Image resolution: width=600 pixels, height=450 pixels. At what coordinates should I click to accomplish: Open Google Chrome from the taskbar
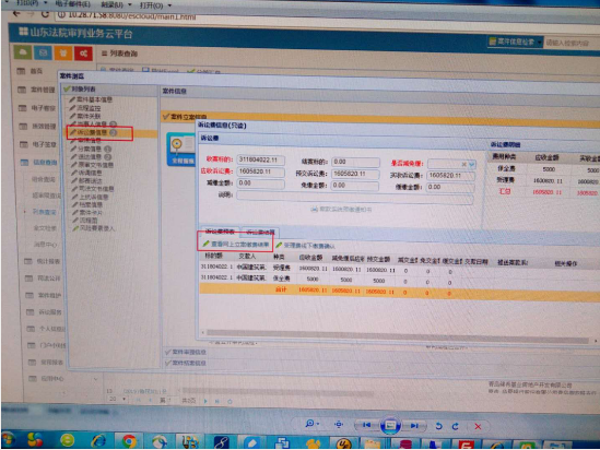129,442
